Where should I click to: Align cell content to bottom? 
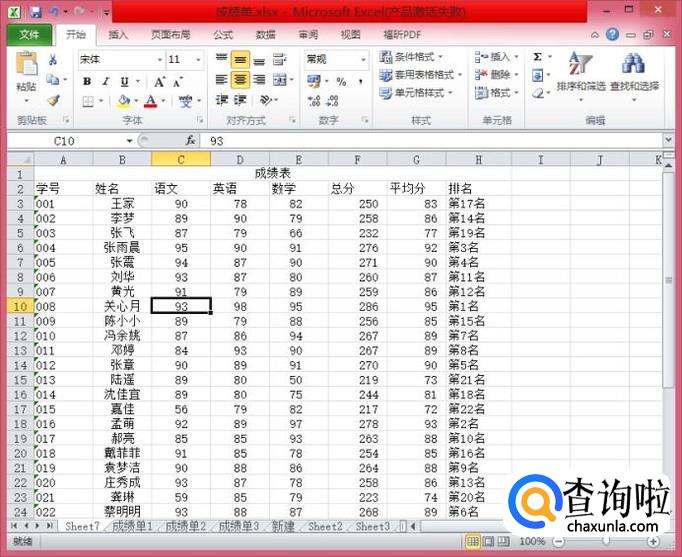pos(259,59)
